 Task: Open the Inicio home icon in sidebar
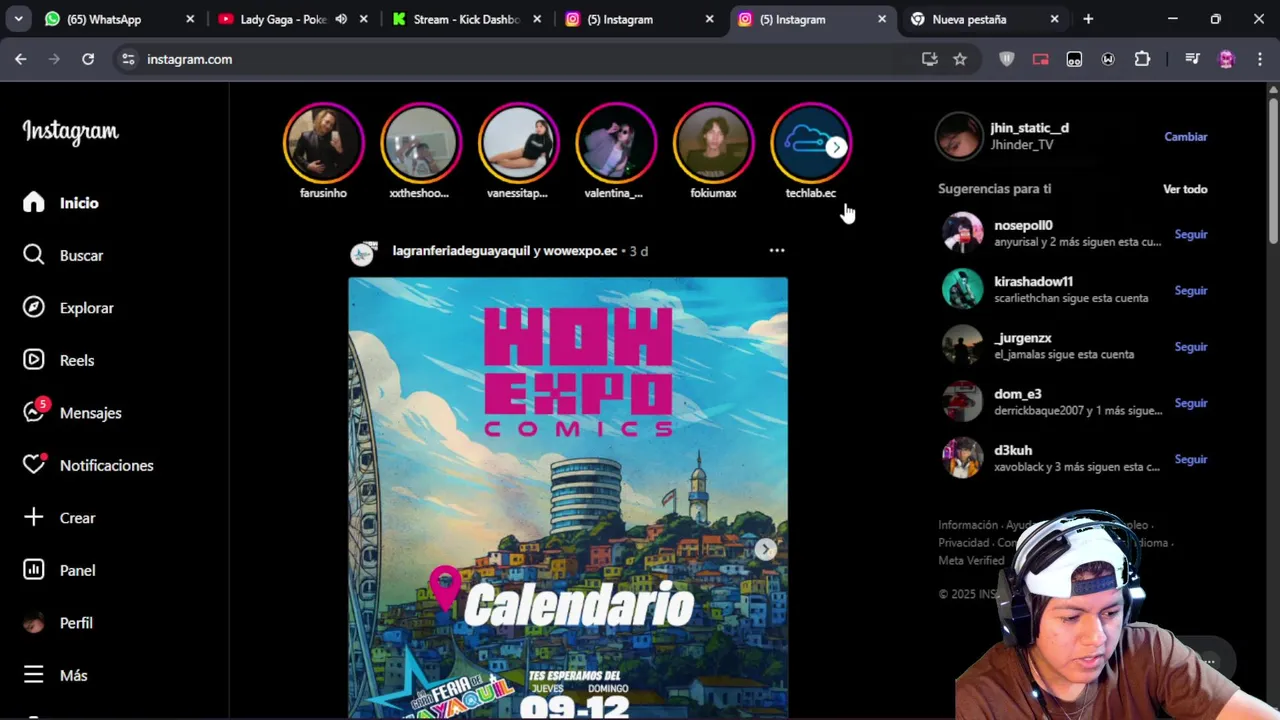[34, 203]
